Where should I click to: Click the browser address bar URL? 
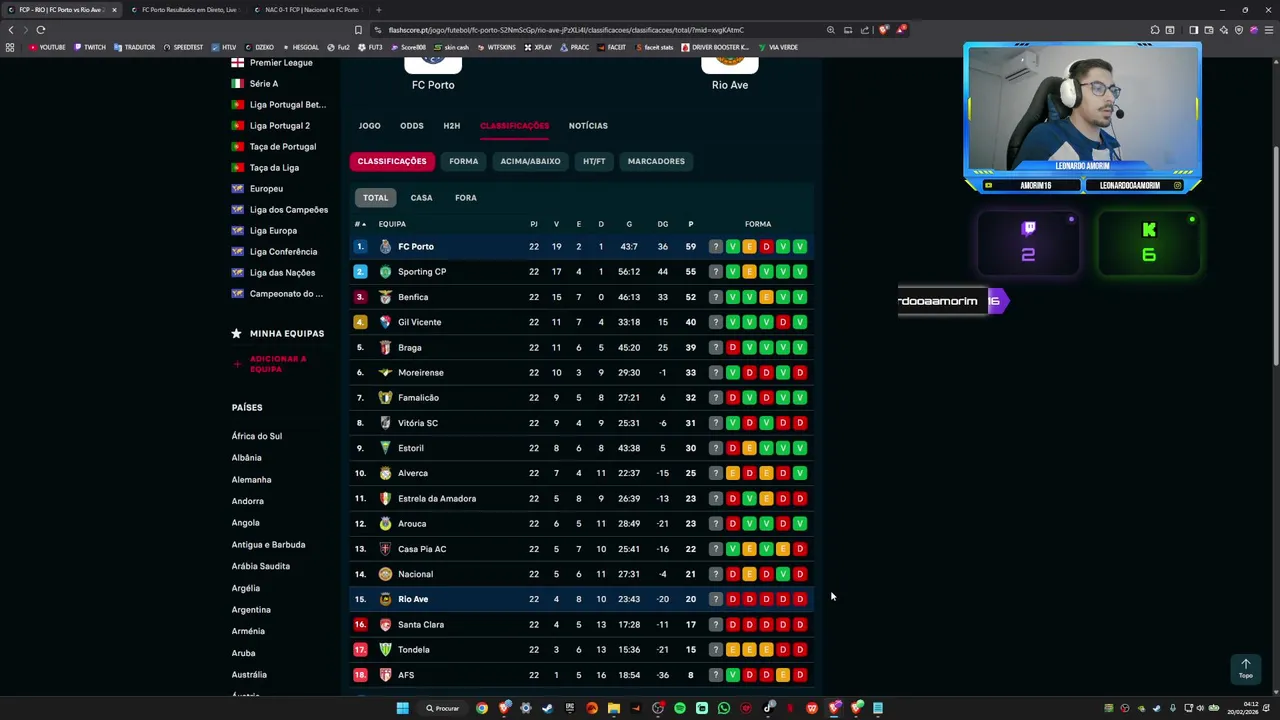coord(565,30)
